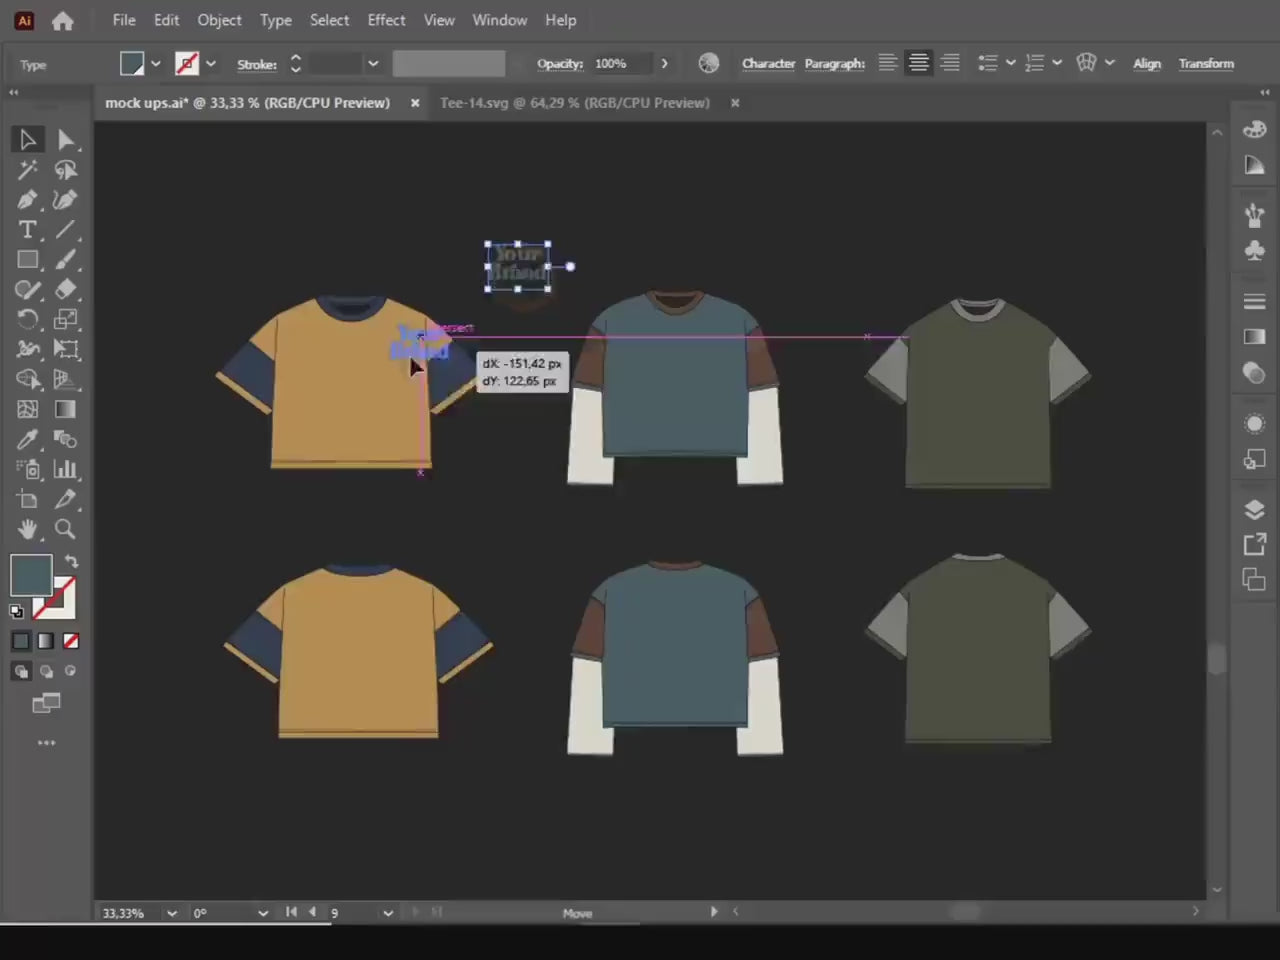Open the Effect menu
Screen dimensions: 1280x960
click(x=386, y=20)
